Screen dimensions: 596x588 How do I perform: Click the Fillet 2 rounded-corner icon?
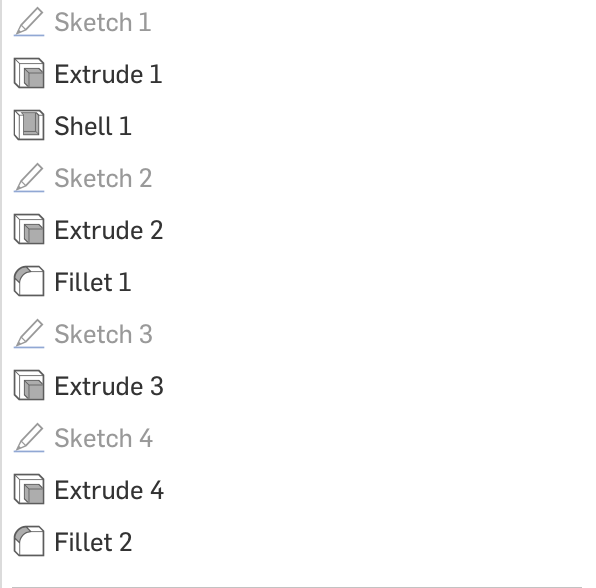tap(29, 541)
